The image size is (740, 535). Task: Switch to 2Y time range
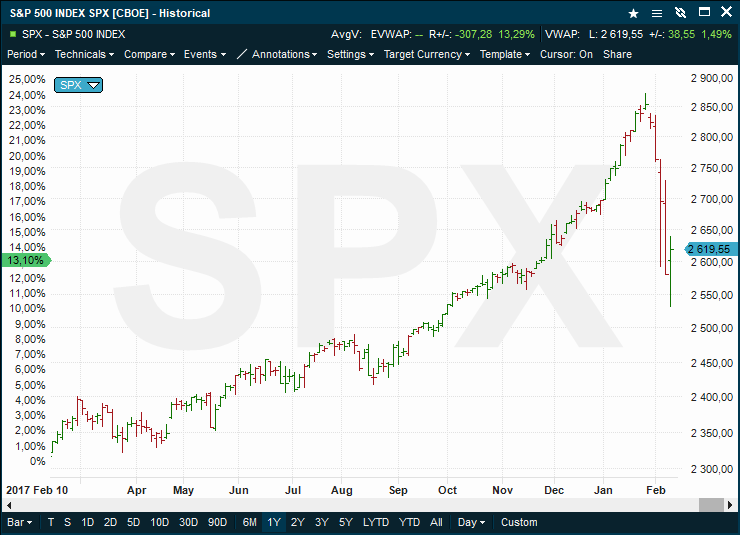click(x=298, y=522)
